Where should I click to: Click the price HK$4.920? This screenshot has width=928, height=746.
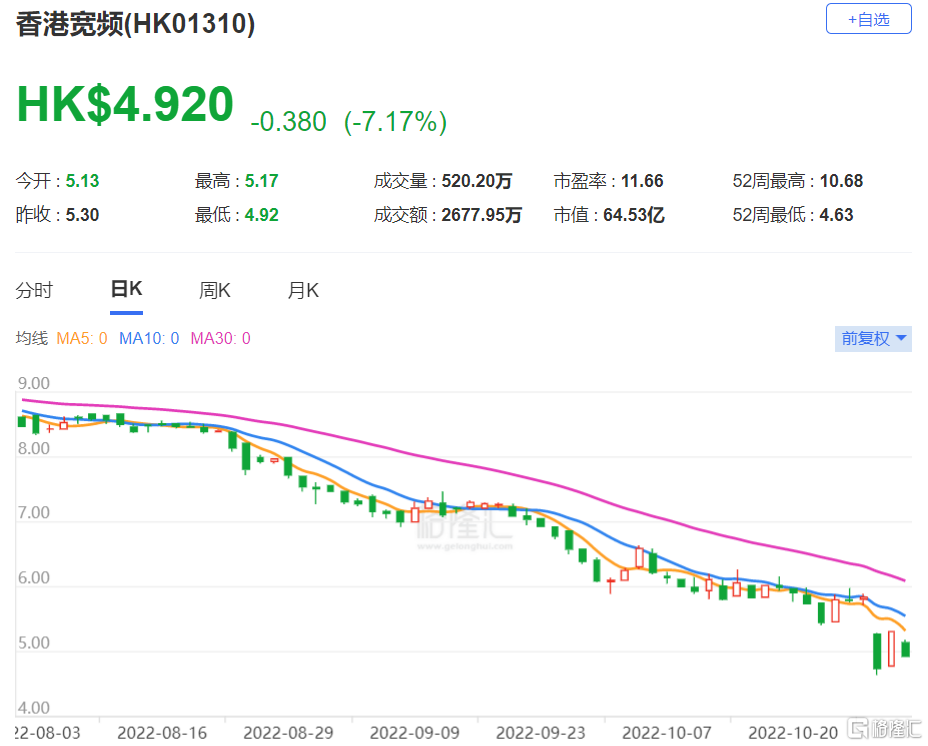click(125, 104)
